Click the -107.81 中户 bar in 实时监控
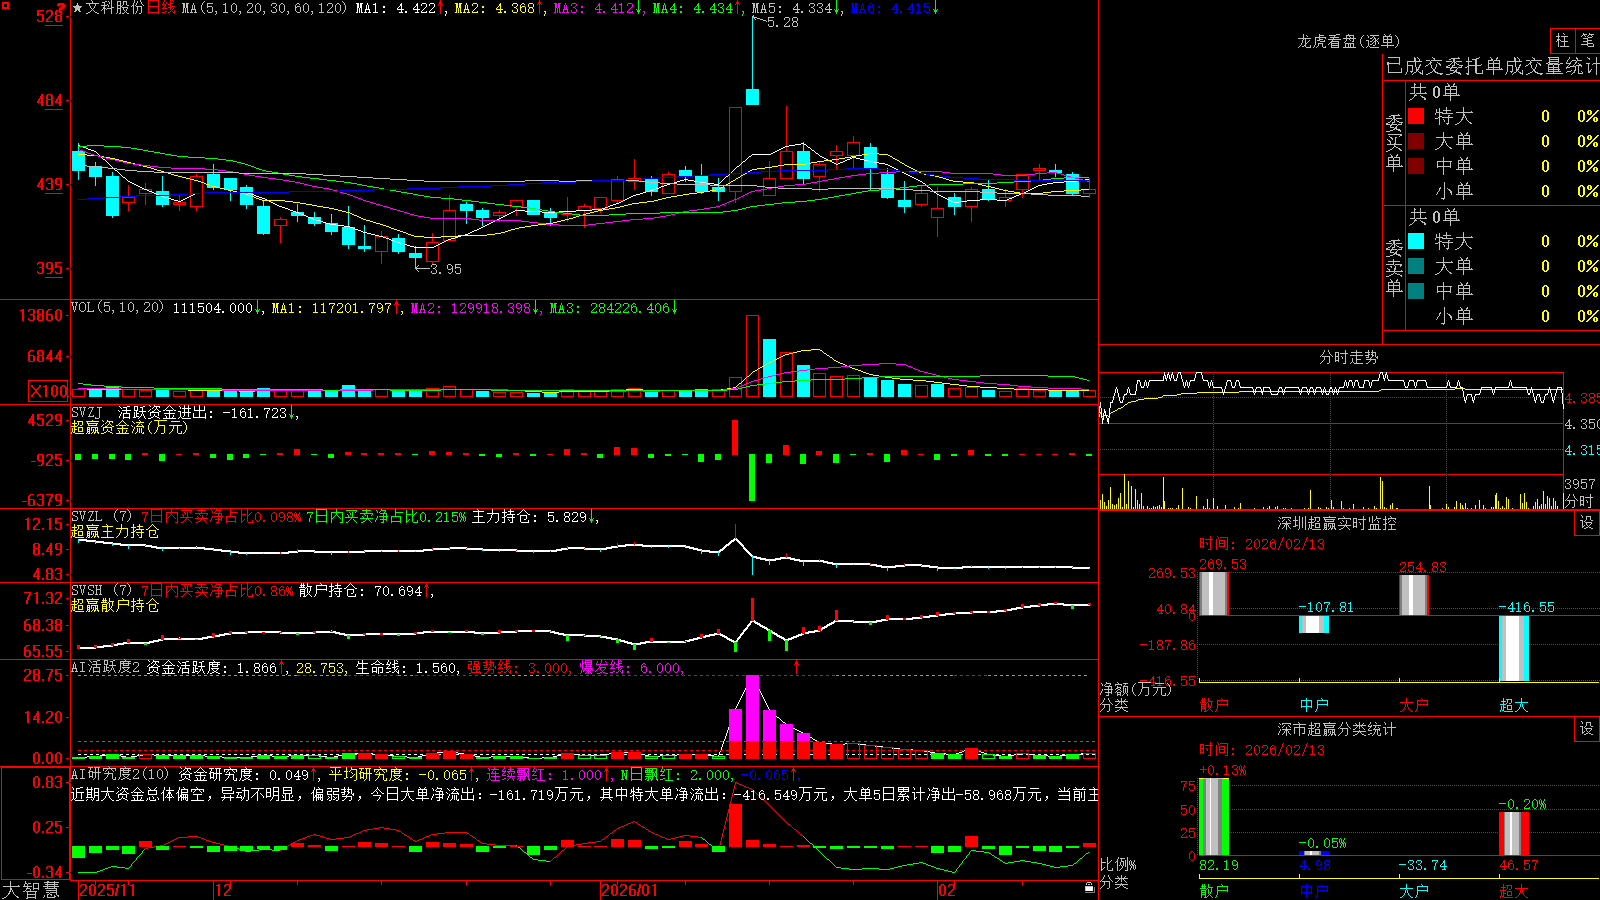Image resolution: width=1600 pixels, height=900 pixels. tap(1314, 625)
